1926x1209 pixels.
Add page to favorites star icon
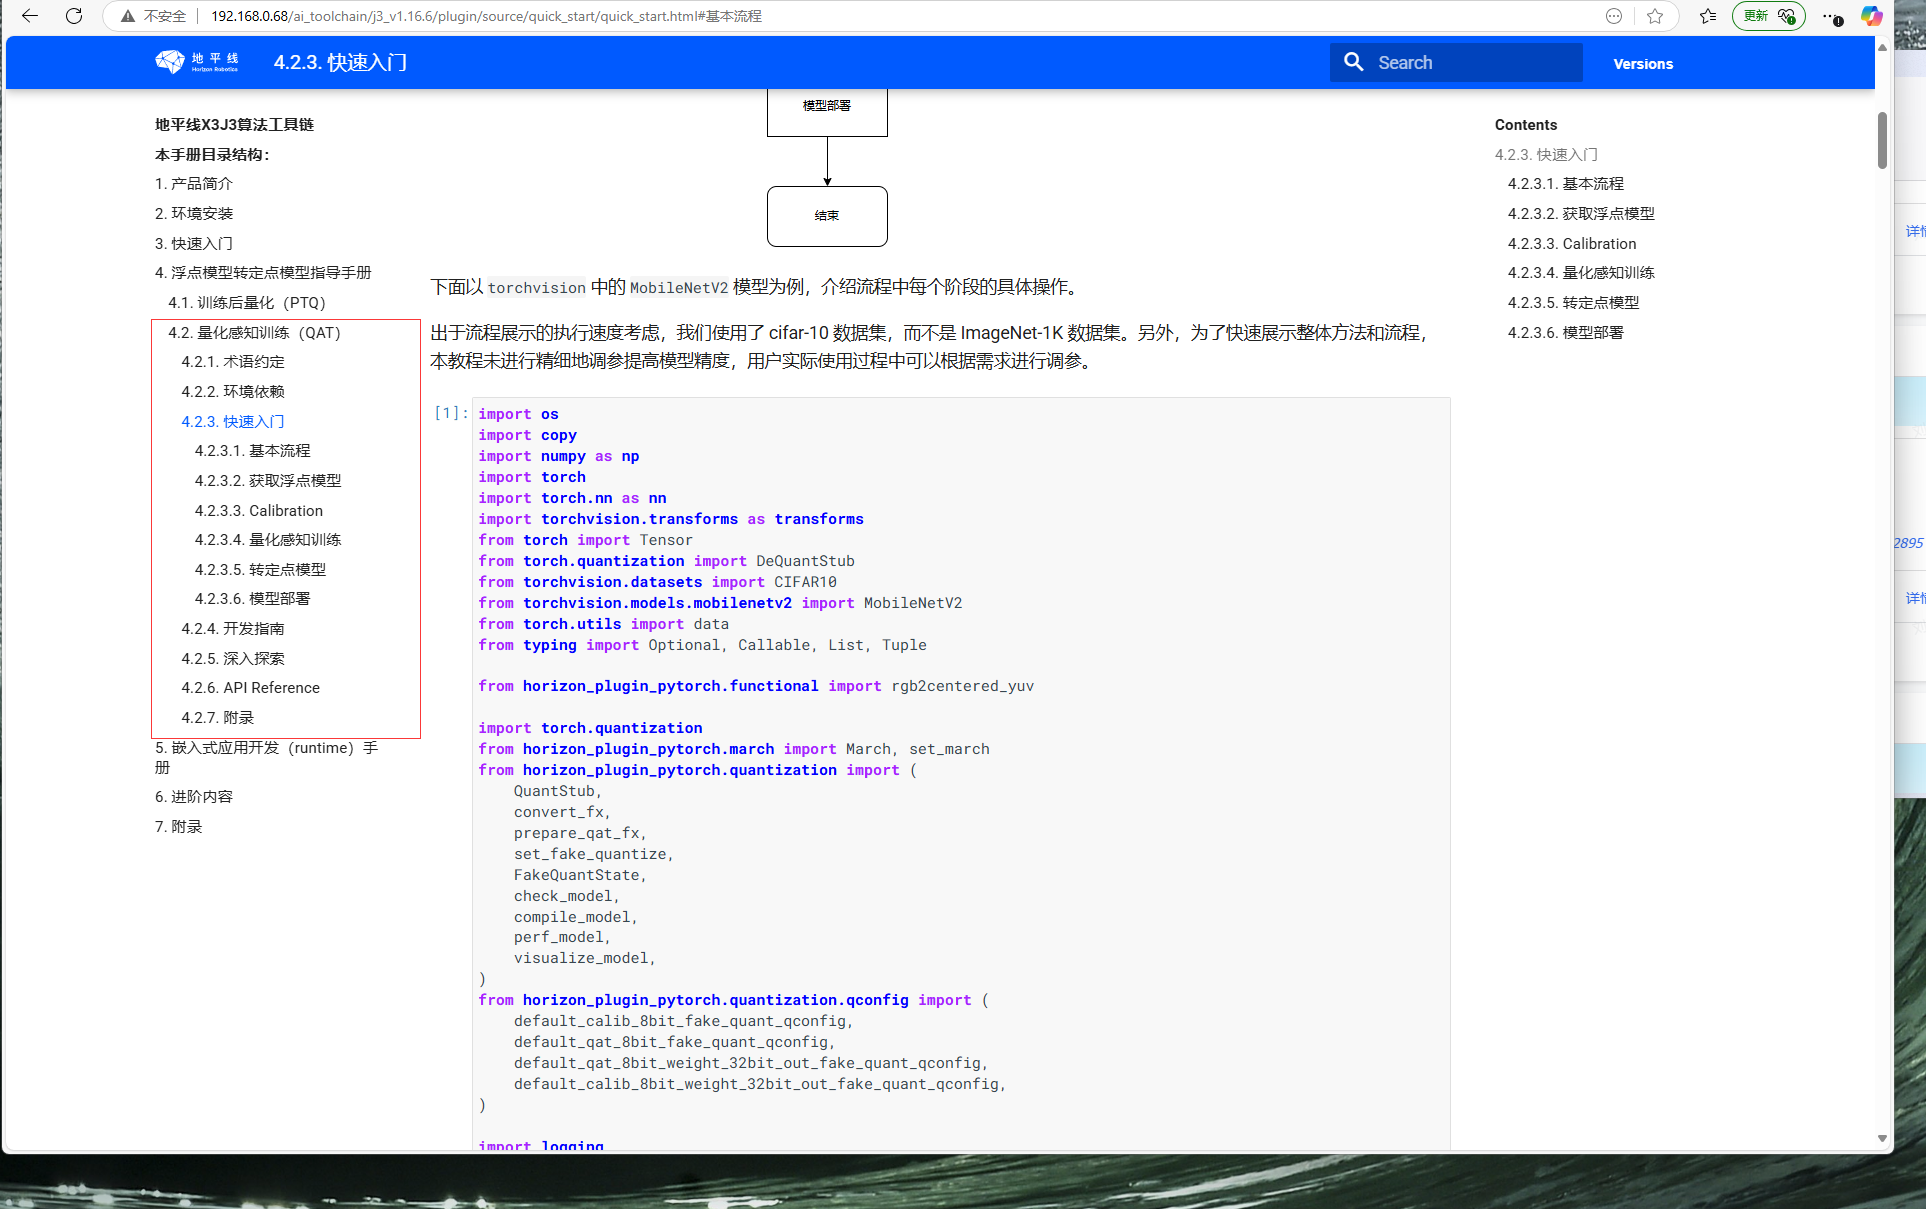1655,16
